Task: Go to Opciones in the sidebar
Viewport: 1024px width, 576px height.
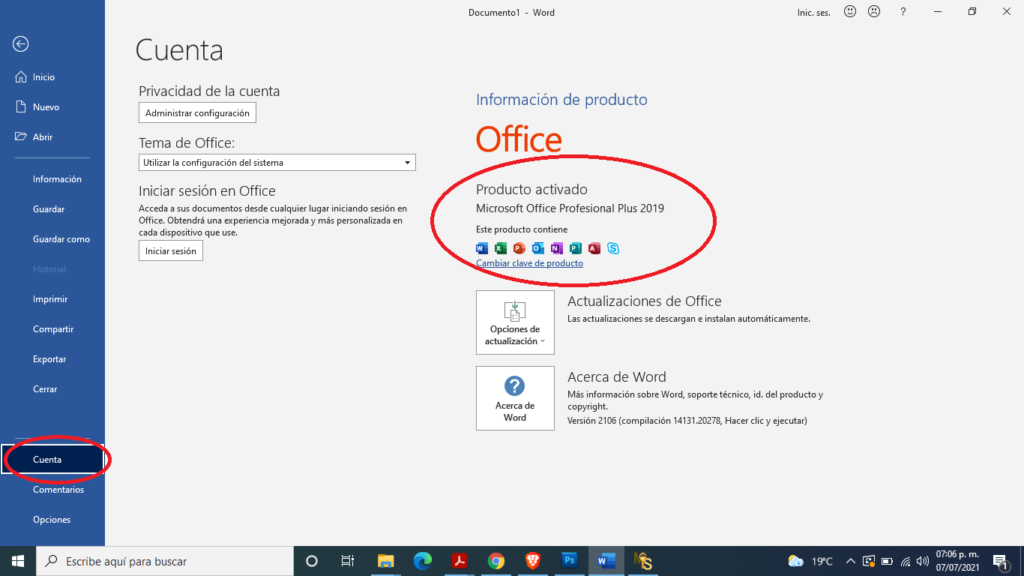Action: pyautogui.click(x=52, y=520)
